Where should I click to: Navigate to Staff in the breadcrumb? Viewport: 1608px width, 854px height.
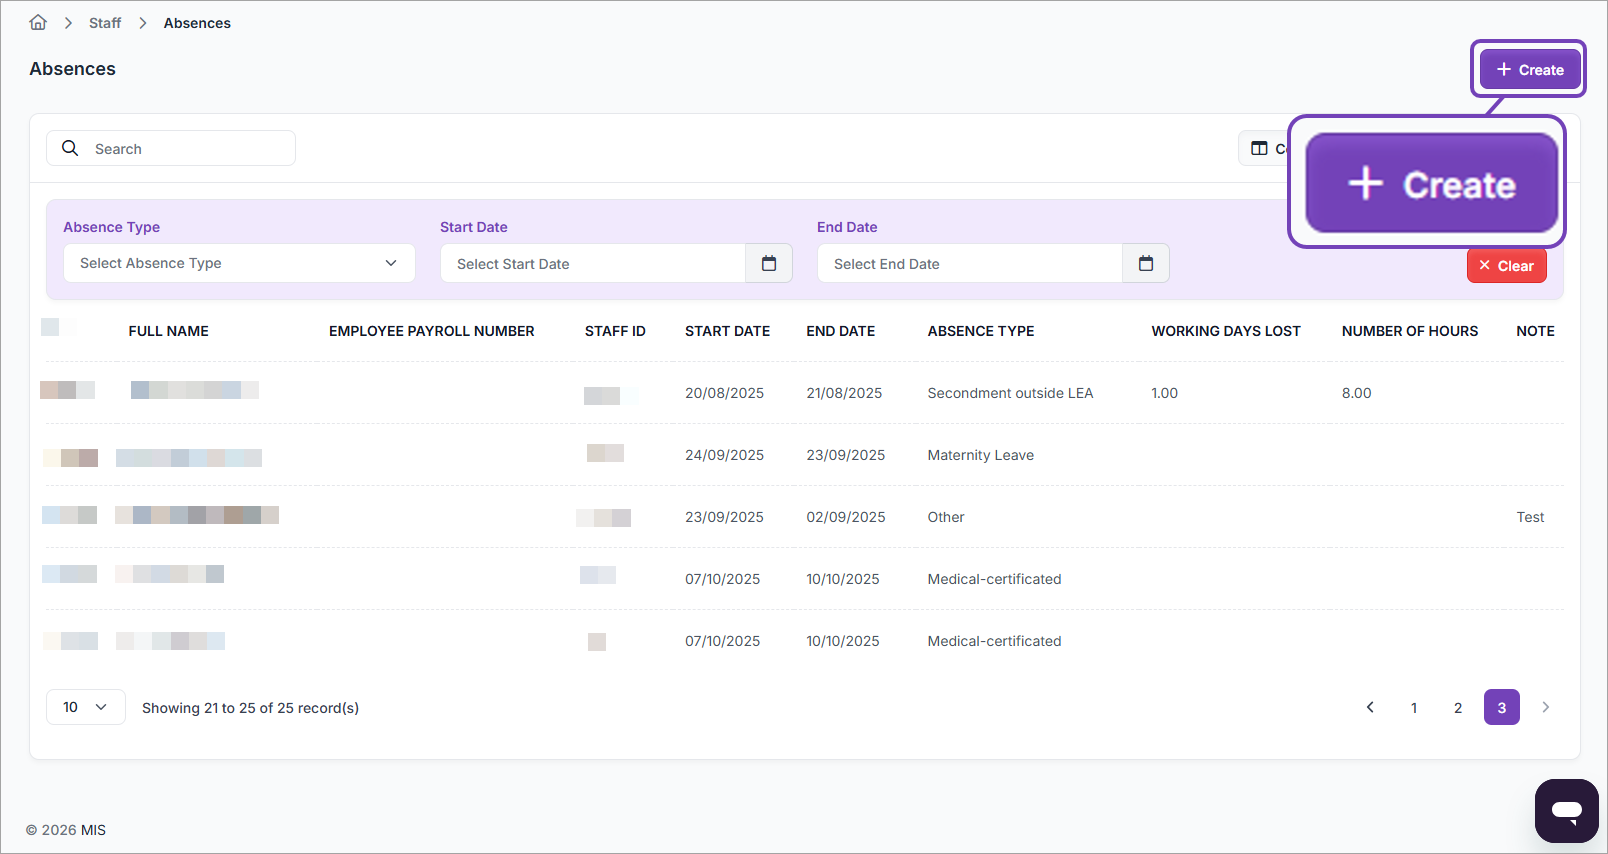click(x=105, y=23)
